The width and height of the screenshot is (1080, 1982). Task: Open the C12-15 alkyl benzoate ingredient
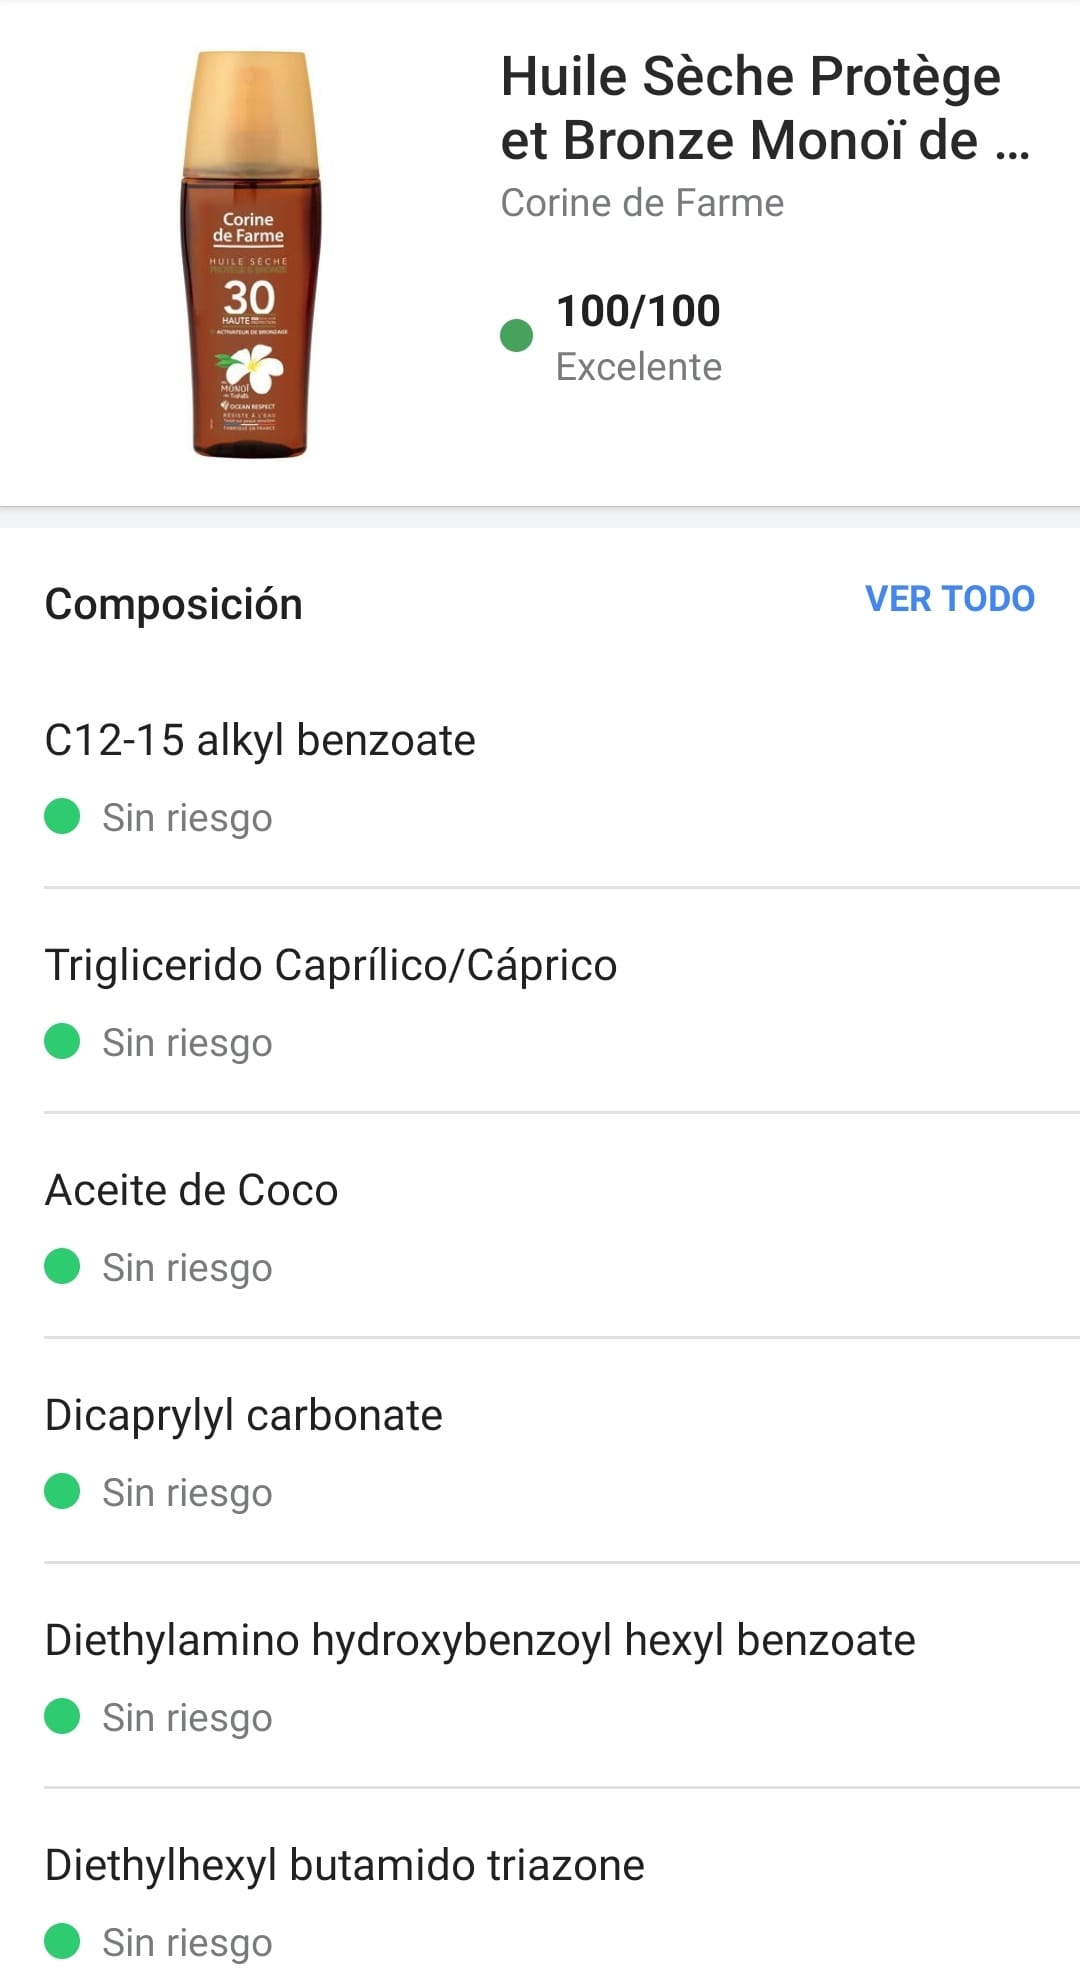260,741
